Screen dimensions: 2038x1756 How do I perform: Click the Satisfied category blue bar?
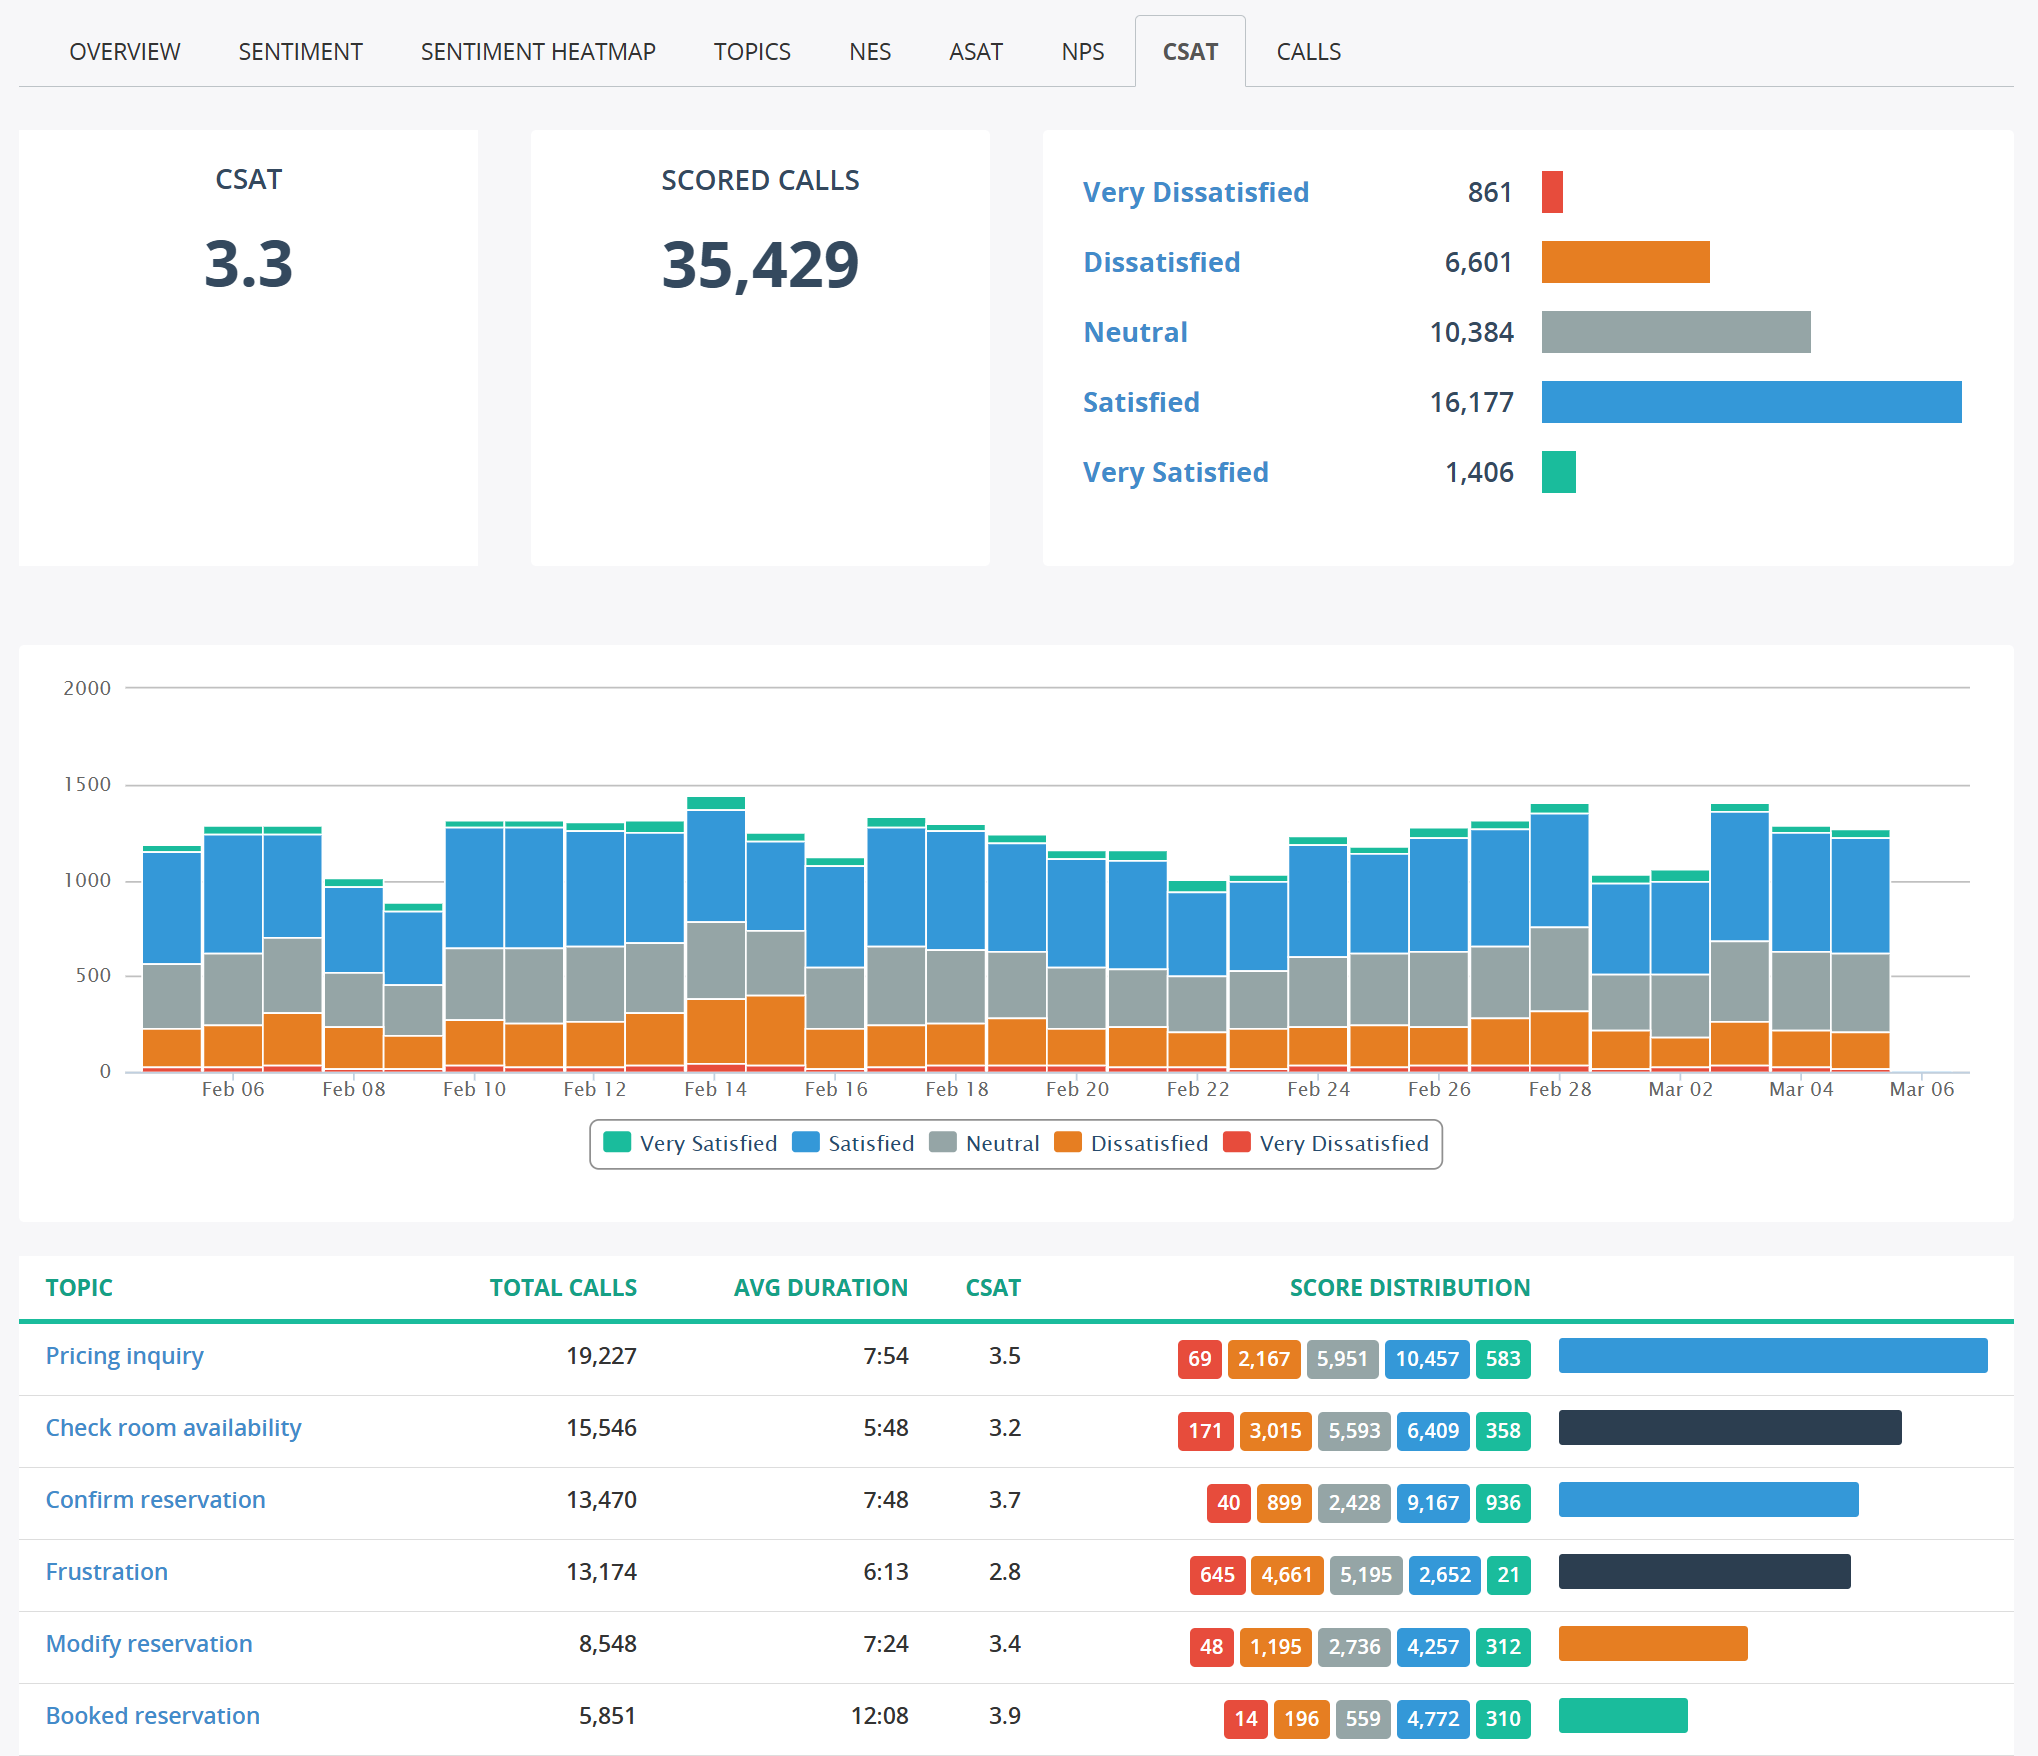pos(1751,402)
